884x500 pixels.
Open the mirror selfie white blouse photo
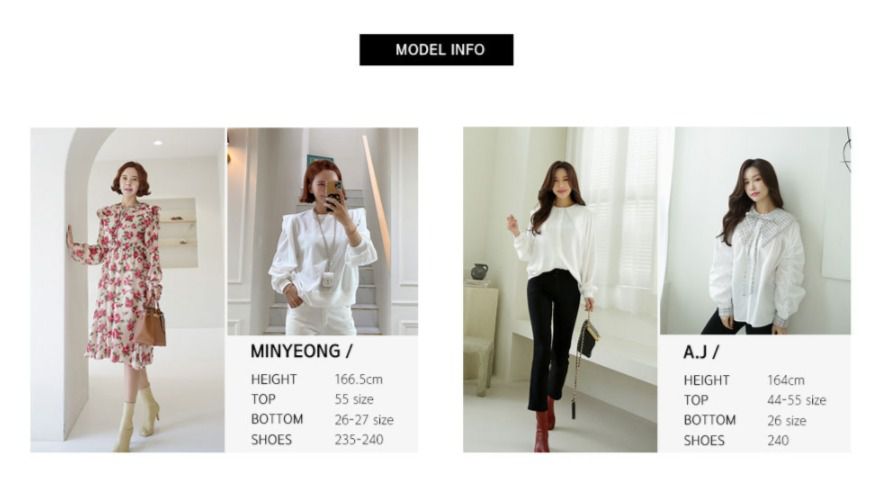tap(322, 232)
